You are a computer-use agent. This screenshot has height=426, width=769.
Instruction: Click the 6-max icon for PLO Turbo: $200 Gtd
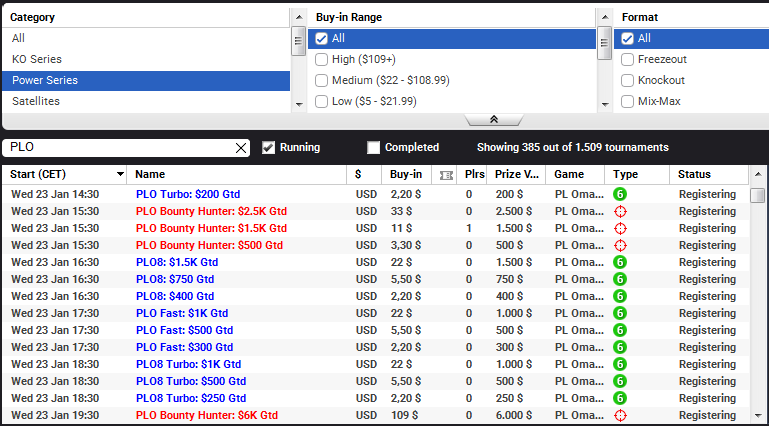(x=620, y=194)
